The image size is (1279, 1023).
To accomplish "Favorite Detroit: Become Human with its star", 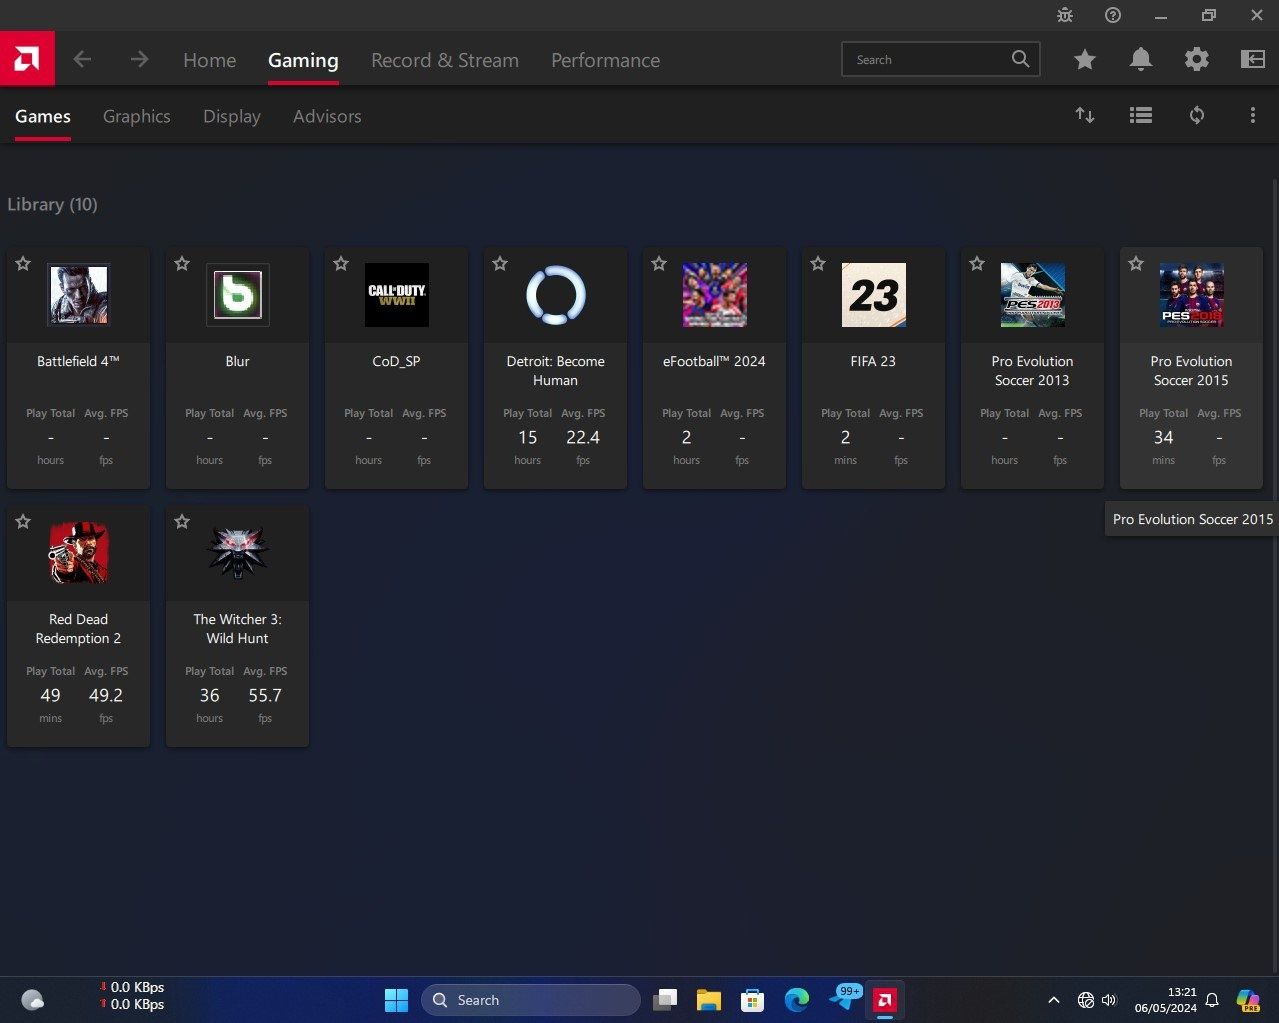I will [x=500, y=264].
